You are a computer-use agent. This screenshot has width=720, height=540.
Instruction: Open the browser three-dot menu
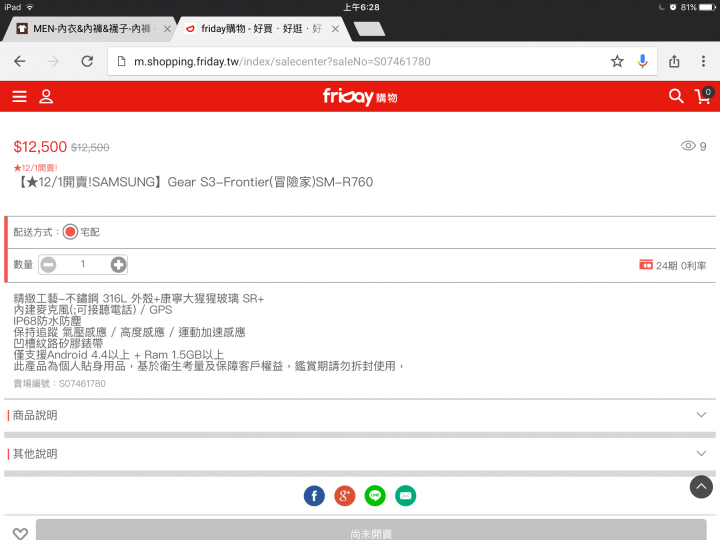tap(703, 61)
